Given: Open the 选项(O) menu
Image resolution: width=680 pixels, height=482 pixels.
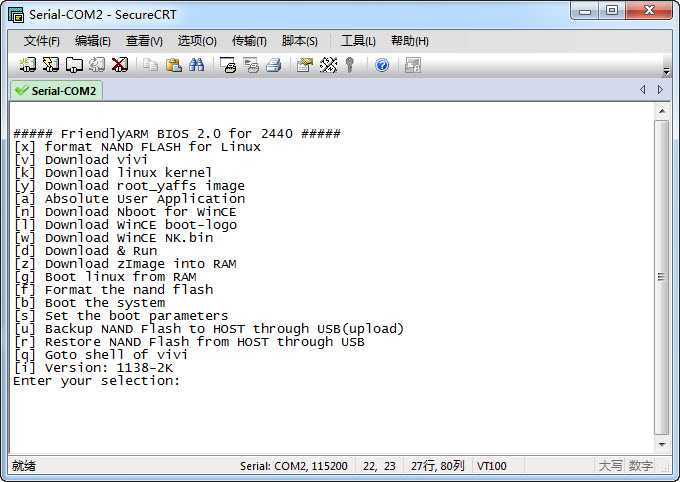Looking at the screenshot, I should pyautogui.click(x=197, y=41).
